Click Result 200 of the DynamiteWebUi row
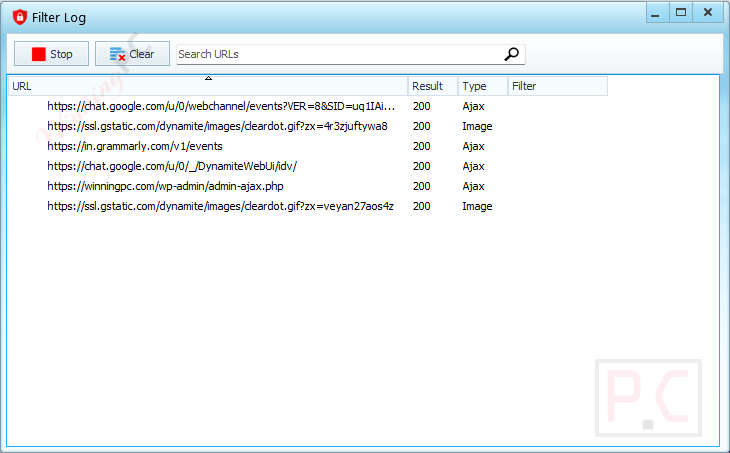Screen dimensions: 730x453 (x=422, y=166)
